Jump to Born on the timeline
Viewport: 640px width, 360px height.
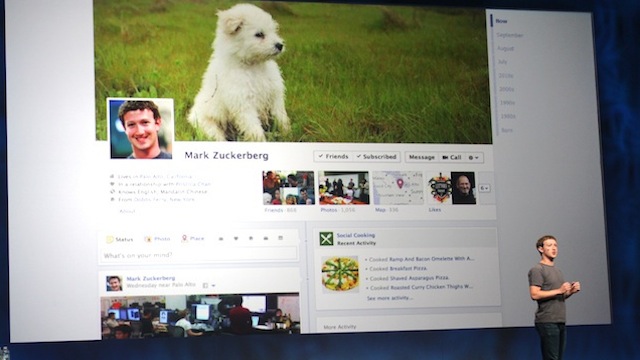click(x=507, y=131)
